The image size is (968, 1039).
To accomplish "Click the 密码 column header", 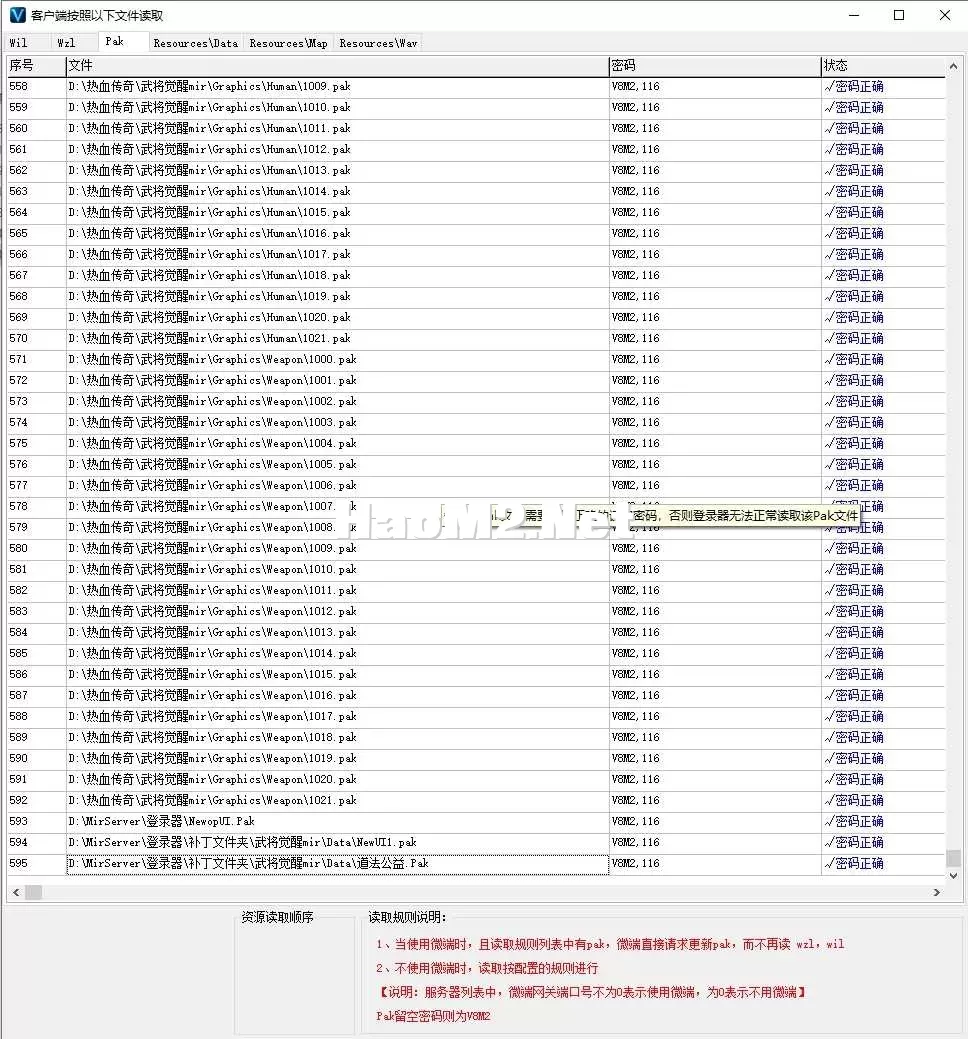I will (x=715, y=66).
